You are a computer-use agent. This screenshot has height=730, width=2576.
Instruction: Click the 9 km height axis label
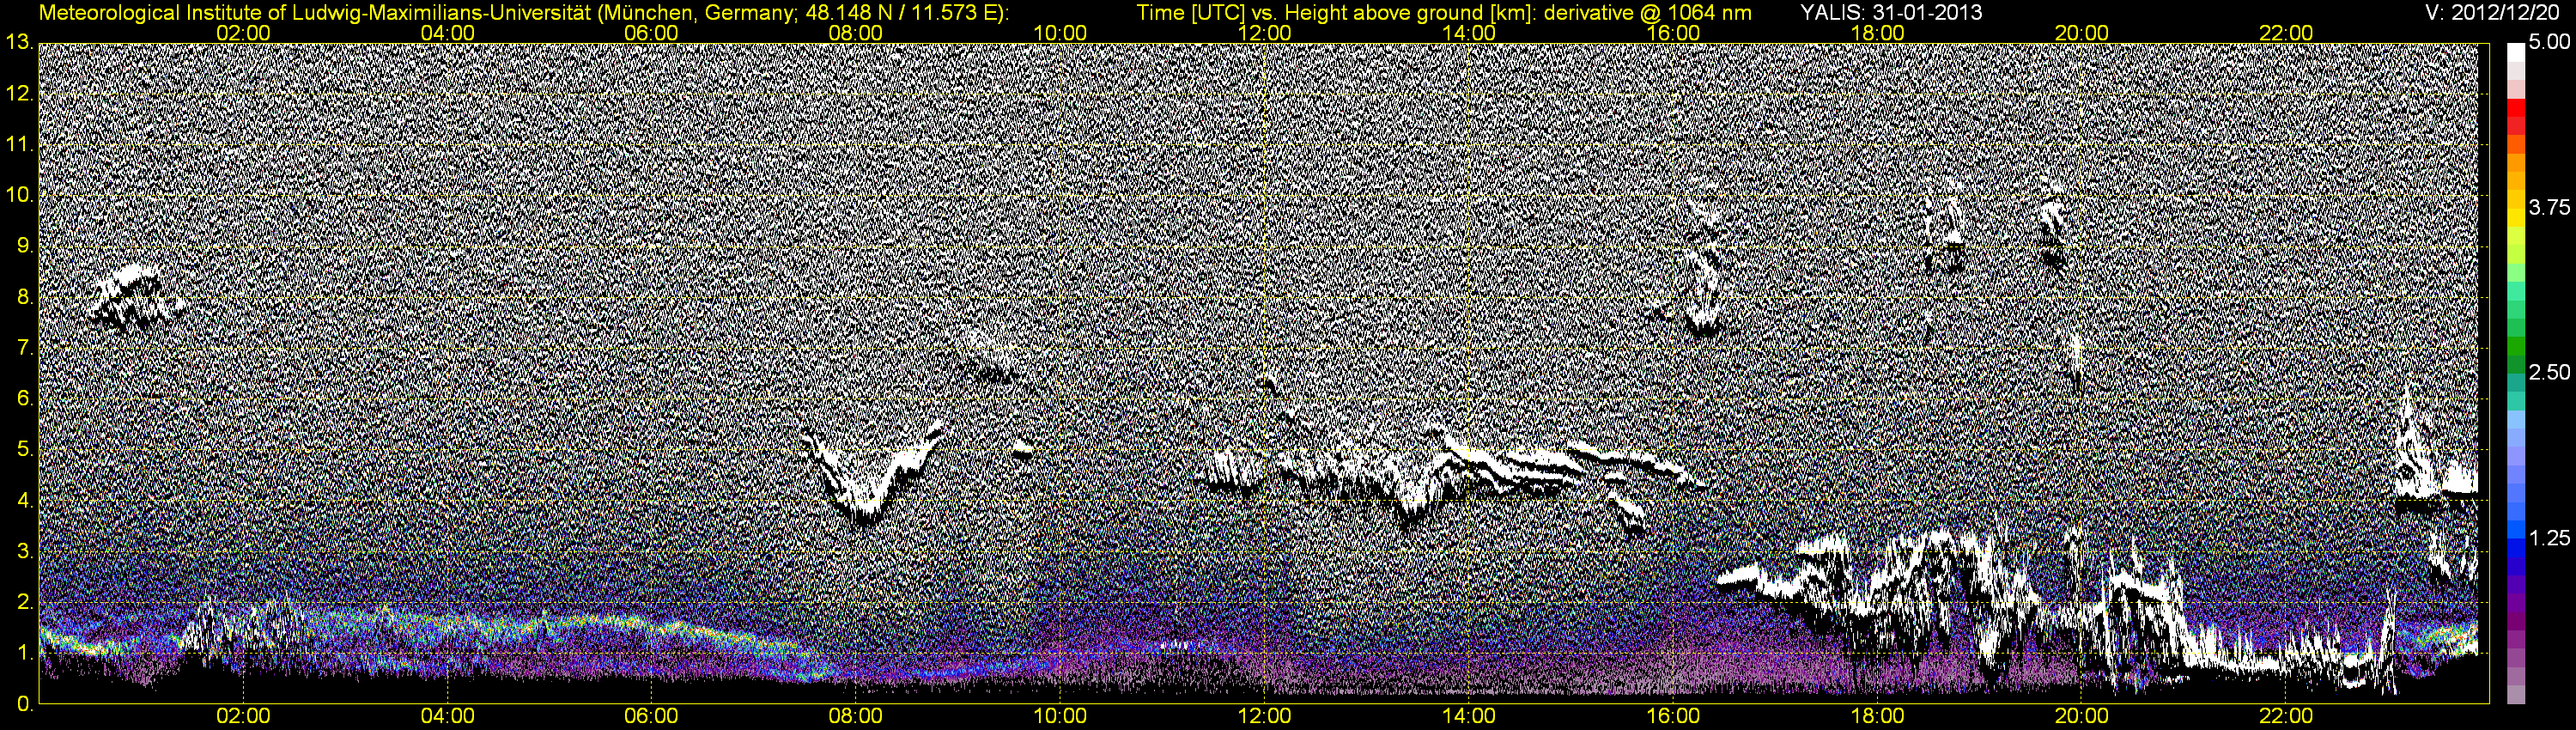pos(25,246)
